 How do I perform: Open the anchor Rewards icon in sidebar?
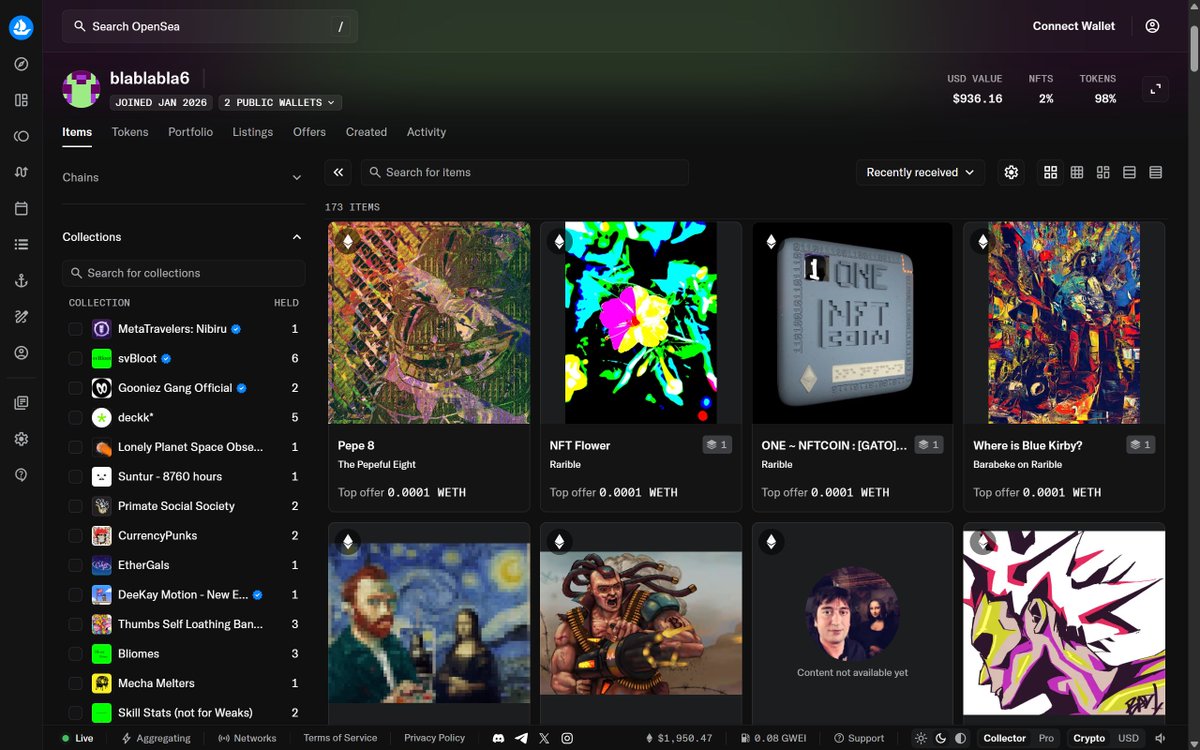pos(21,281)
